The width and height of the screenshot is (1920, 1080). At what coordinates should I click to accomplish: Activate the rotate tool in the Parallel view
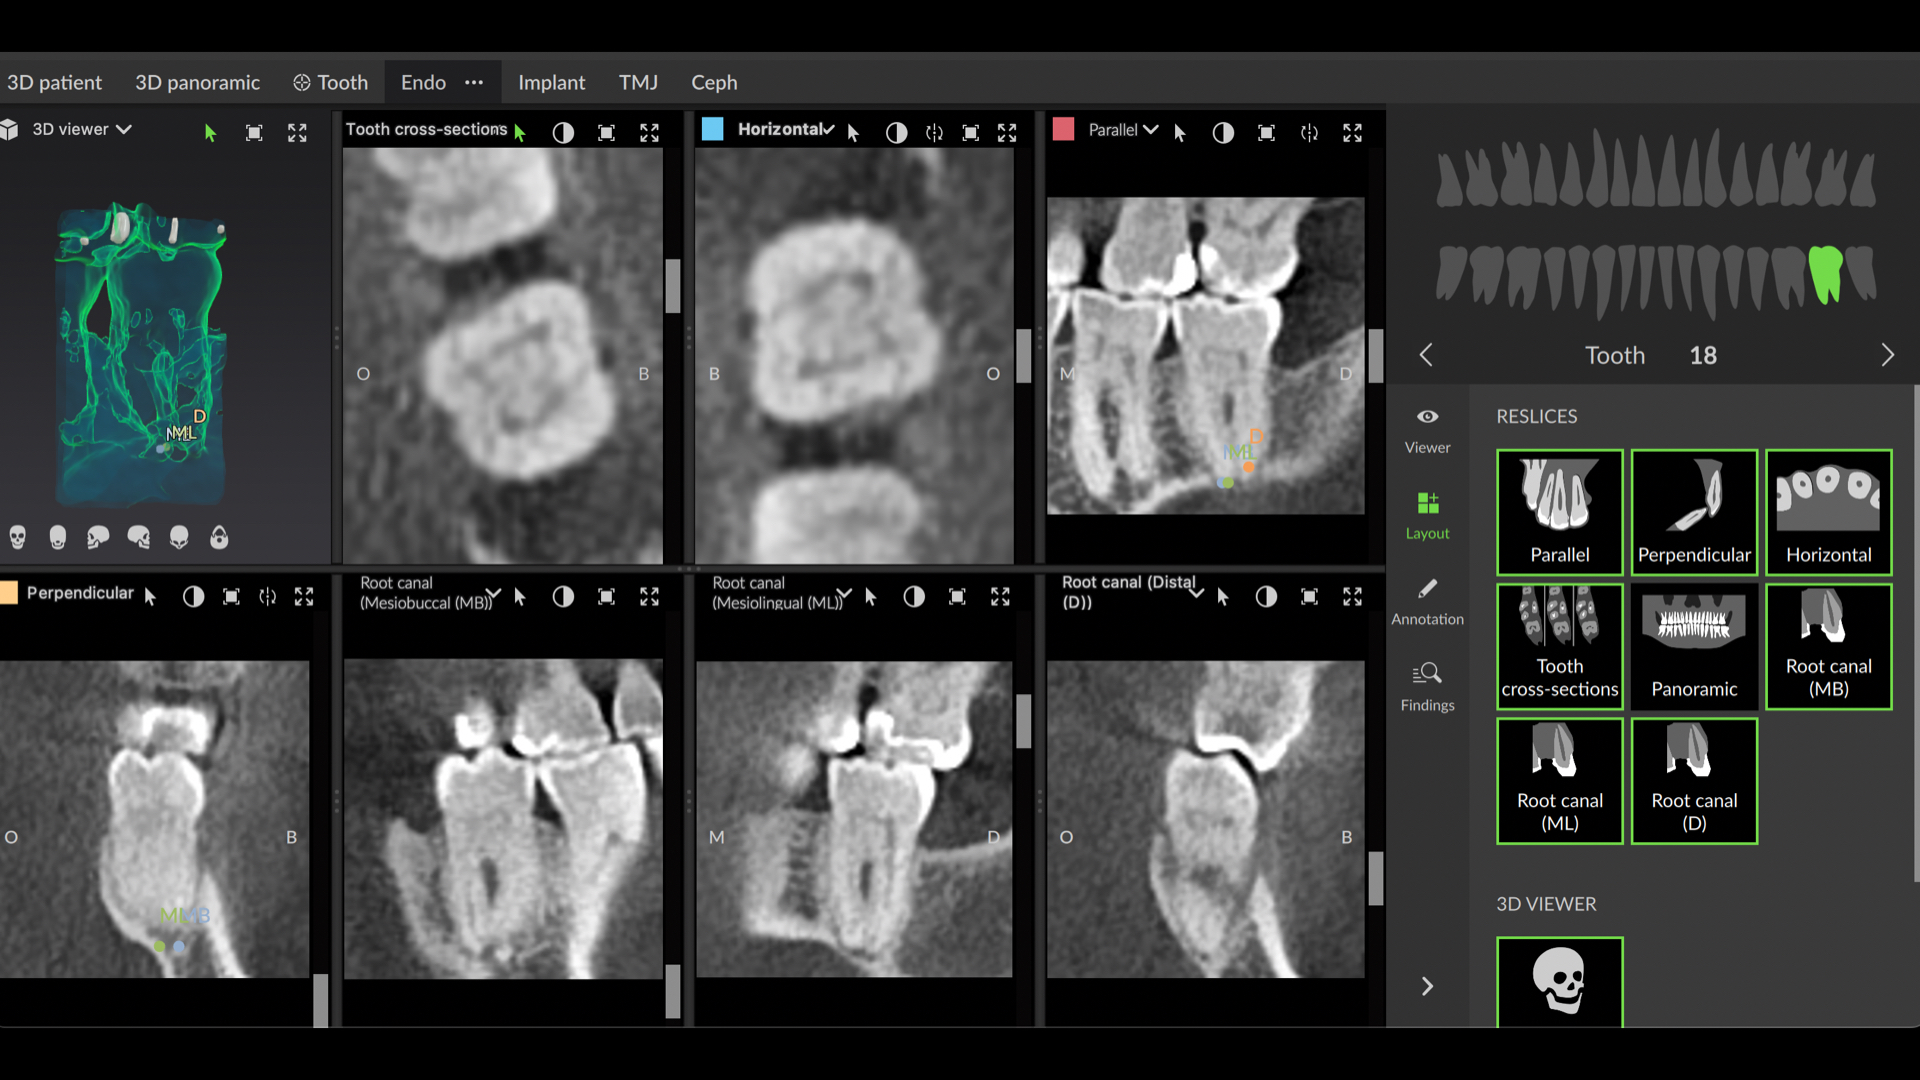1311,132
